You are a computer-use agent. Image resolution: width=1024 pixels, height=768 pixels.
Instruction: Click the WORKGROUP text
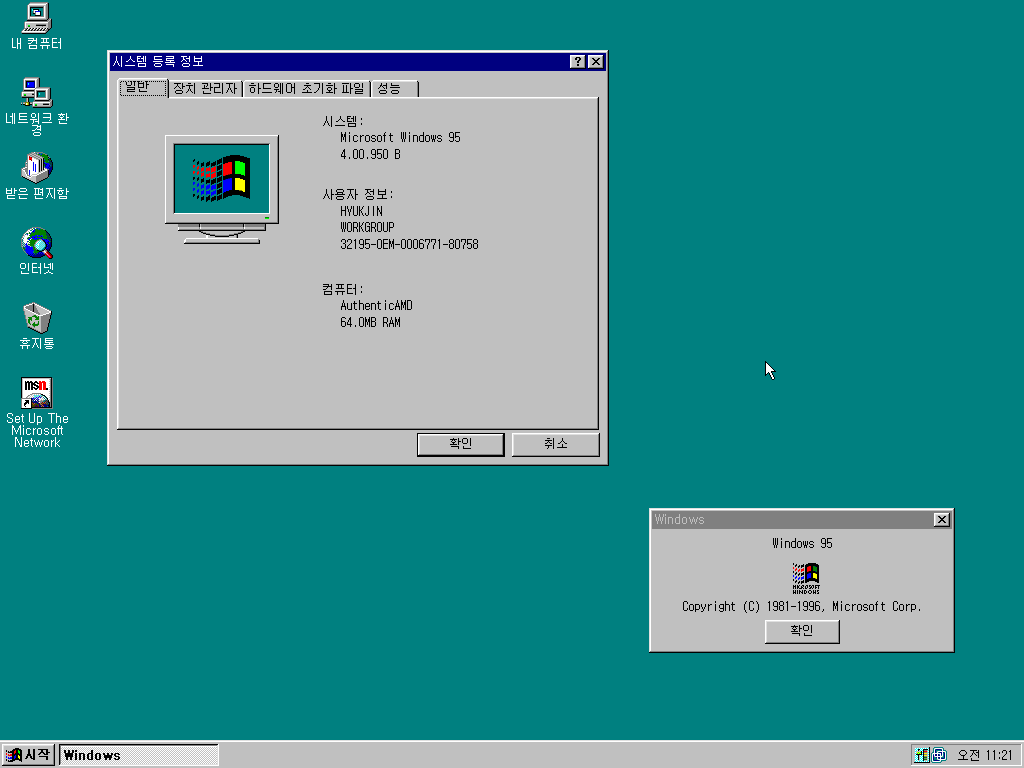point(367,227)
